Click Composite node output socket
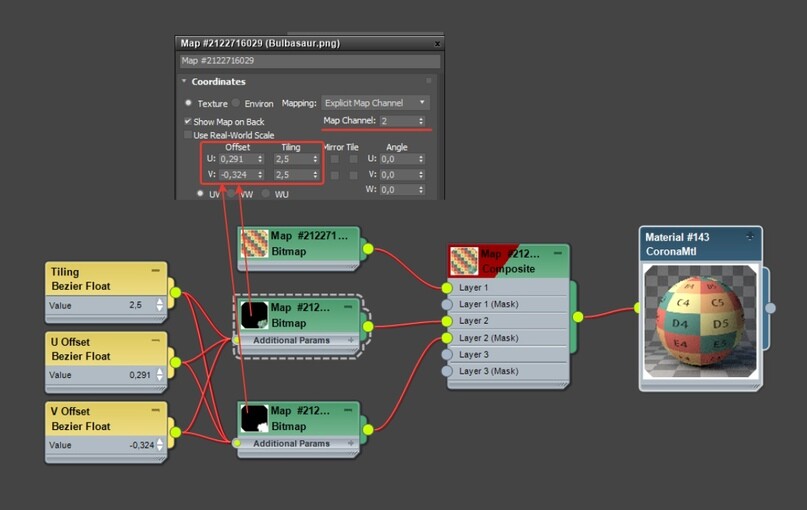Screen dimensions: 807x510 578,317
